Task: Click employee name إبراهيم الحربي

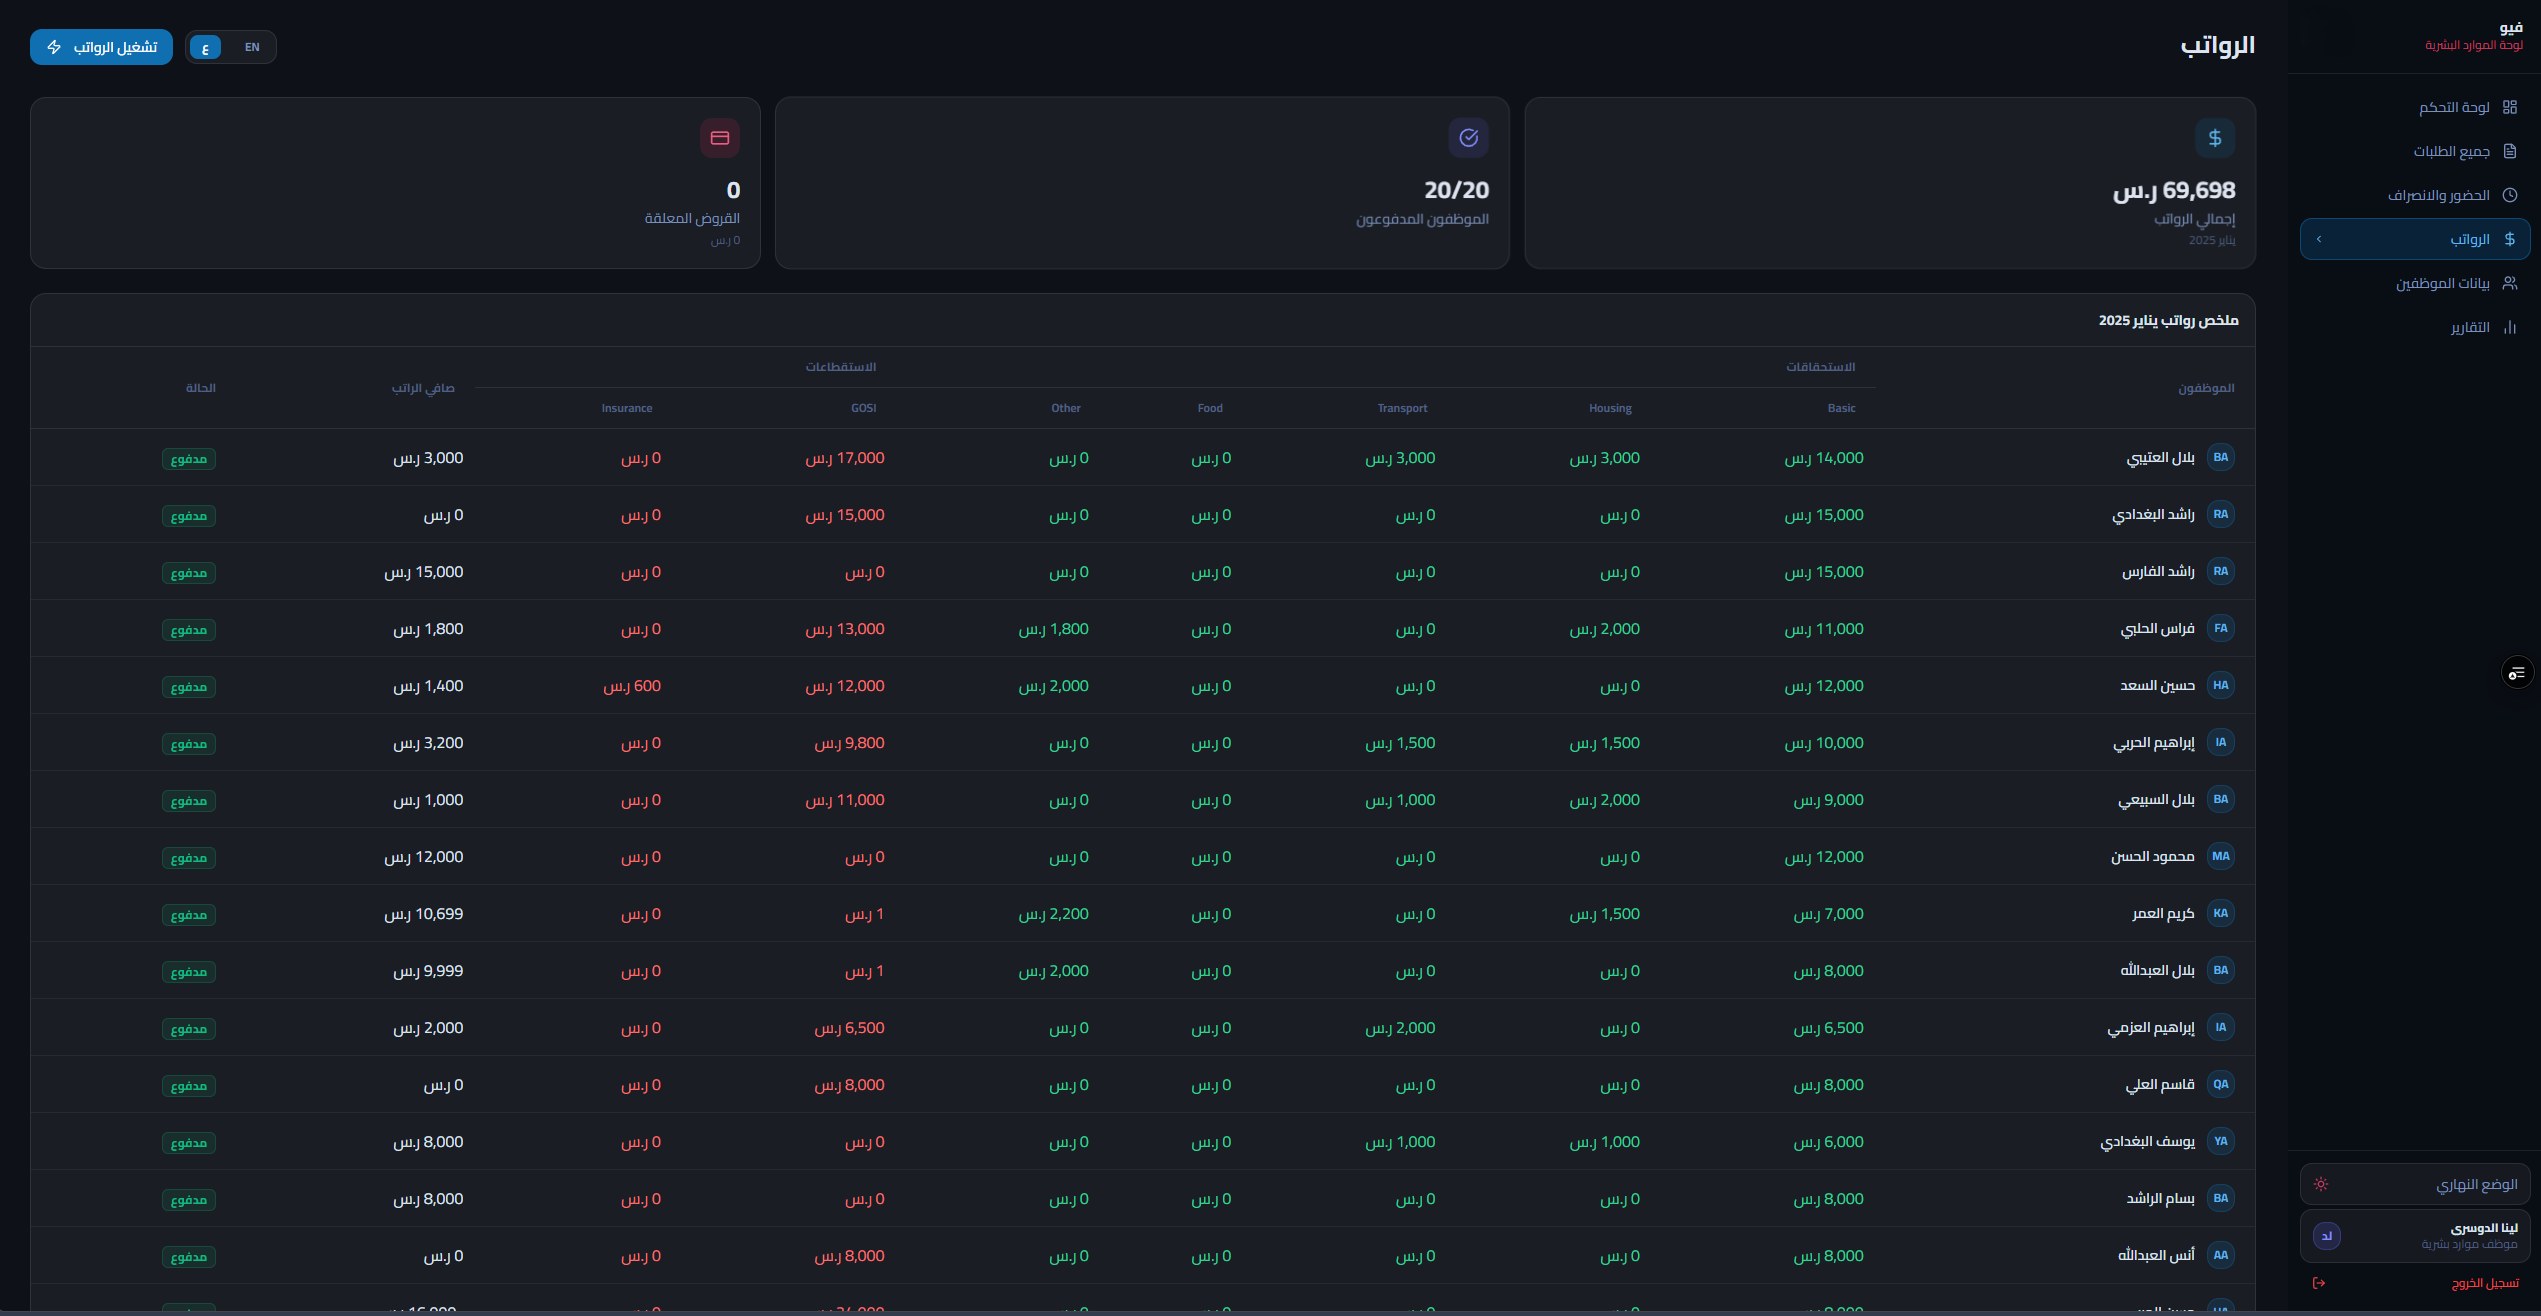Action: click(2154, 743)
